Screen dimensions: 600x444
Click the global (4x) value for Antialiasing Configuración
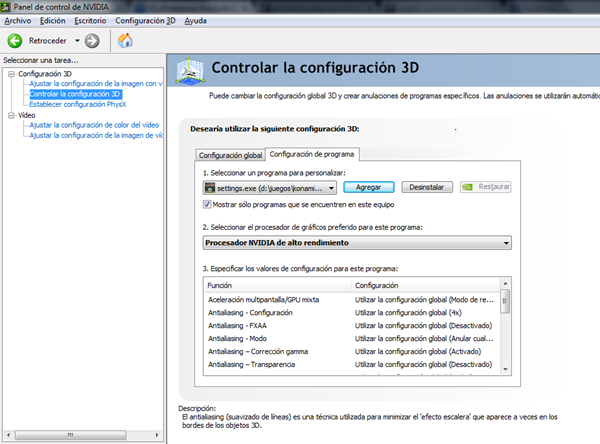coord(408,313)
